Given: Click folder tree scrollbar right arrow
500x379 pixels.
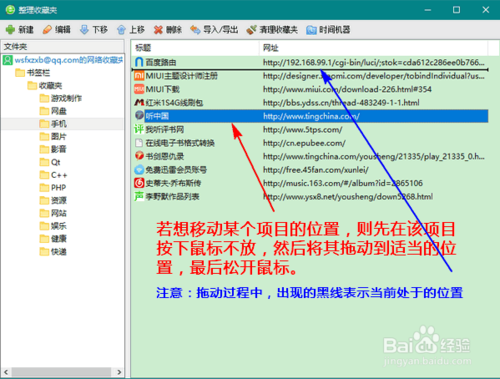Looking at the screenshot, I should tap(119, 372).
